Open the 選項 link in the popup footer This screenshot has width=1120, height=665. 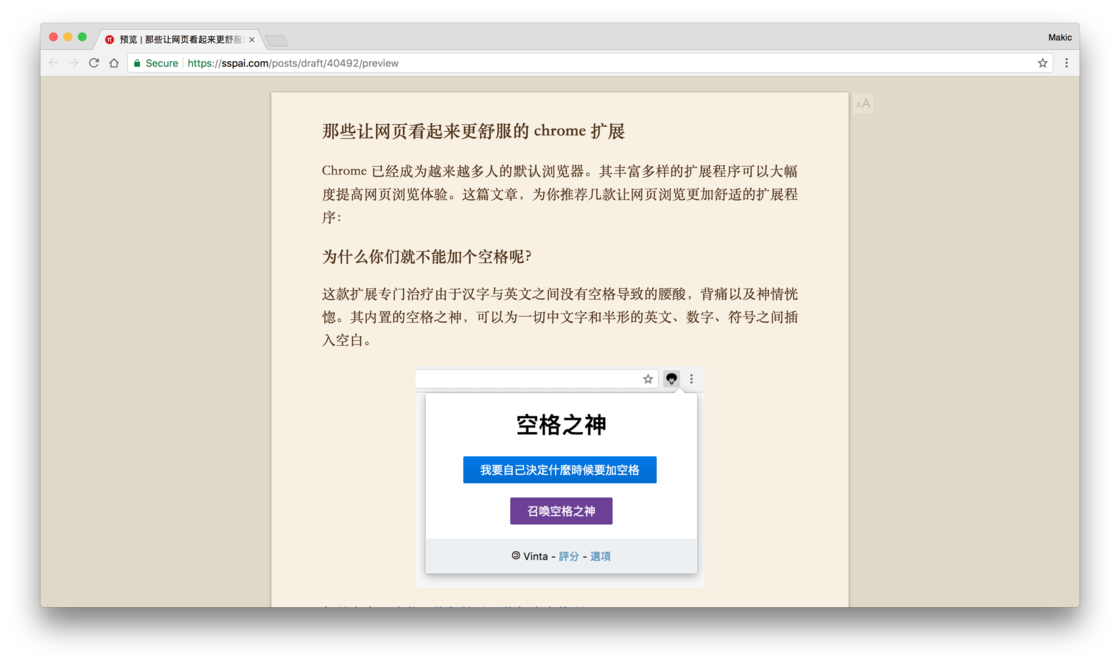pos(600,556)
